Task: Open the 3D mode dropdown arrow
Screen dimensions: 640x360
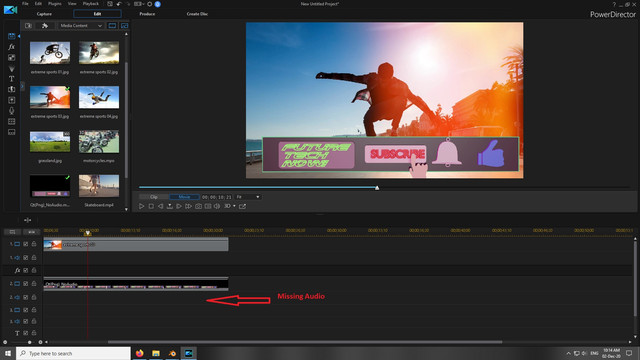Action: pos(234,207)
